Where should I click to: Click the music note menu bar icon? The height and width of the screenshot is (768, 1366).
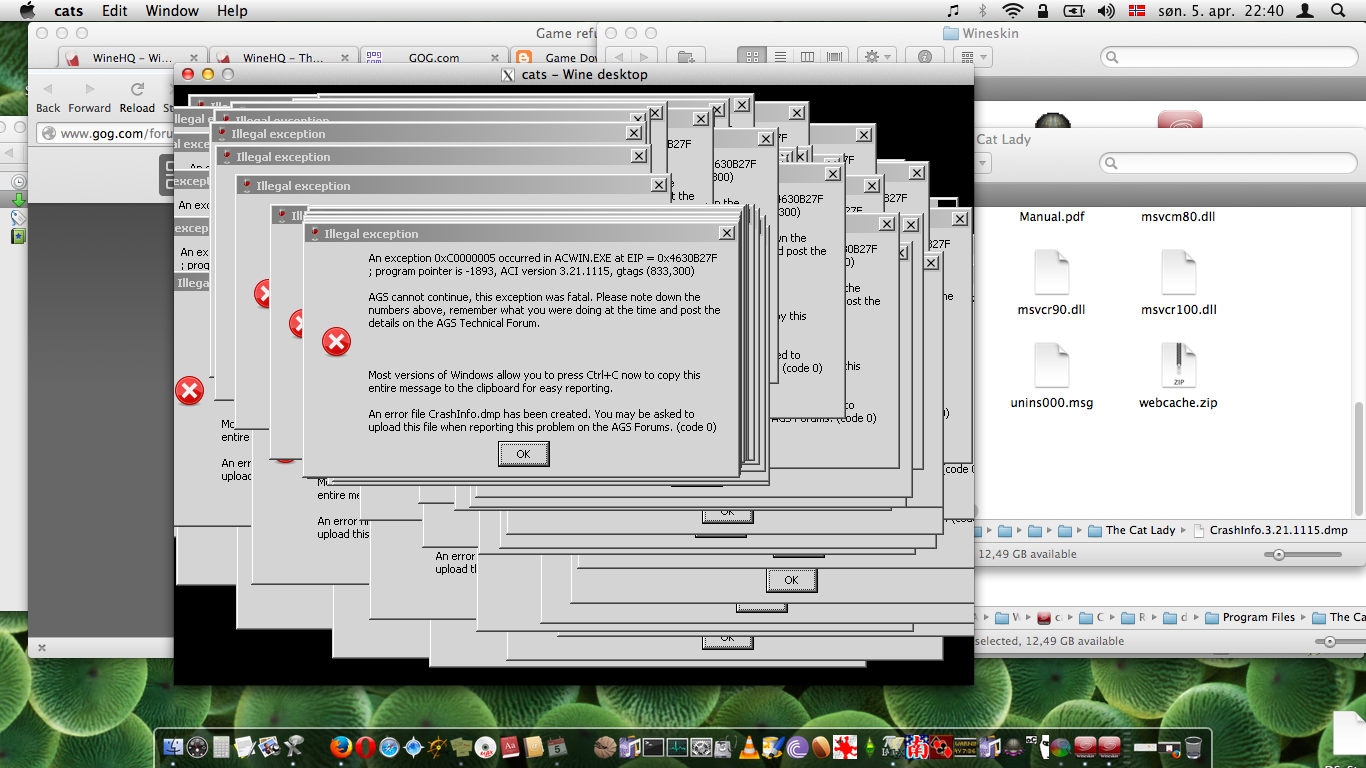[953, 11]
